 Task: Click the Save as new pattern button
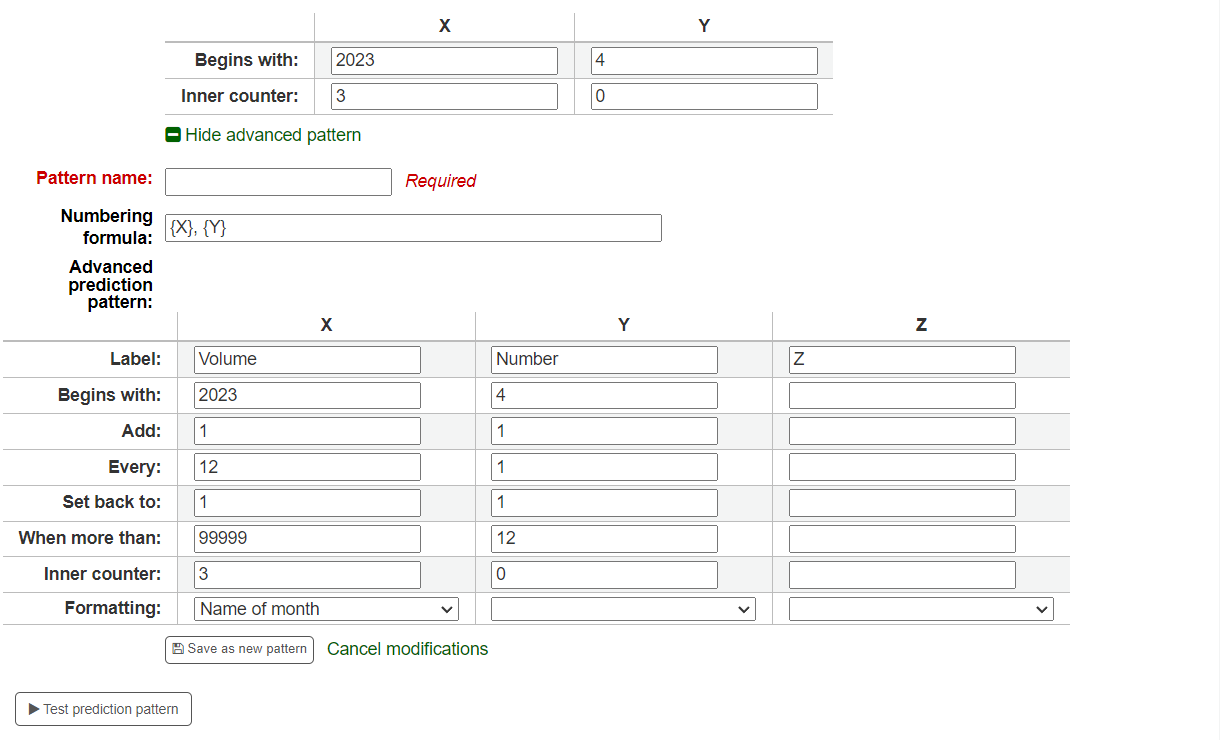[x=239, y=649]
